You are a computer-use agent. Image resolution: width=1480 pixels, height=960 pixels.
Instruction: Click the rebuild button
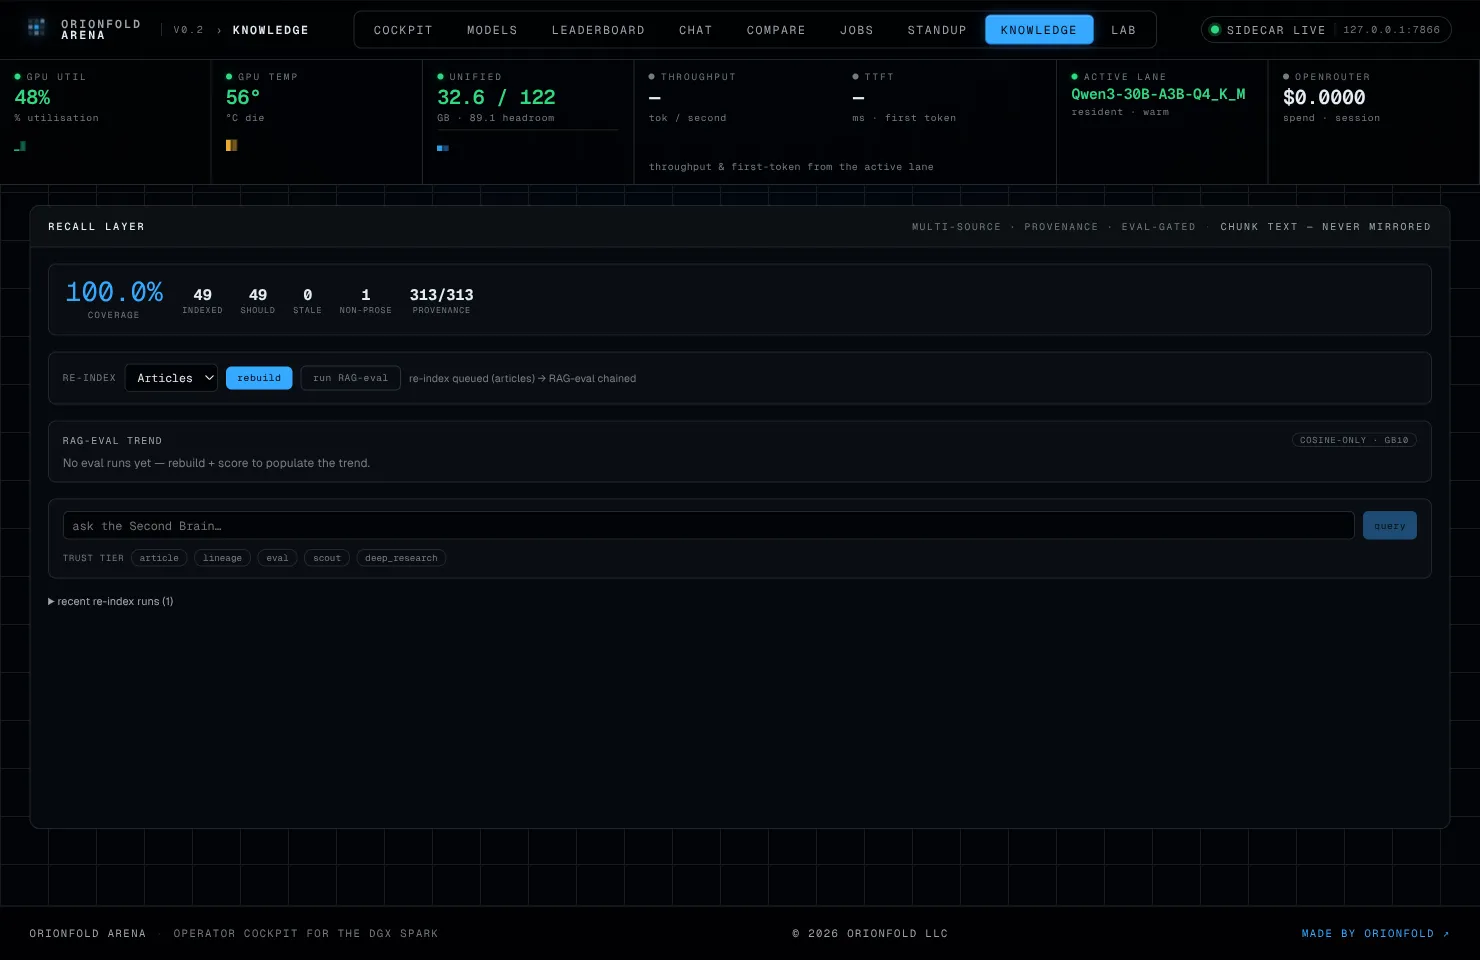[x=259, y=378]
